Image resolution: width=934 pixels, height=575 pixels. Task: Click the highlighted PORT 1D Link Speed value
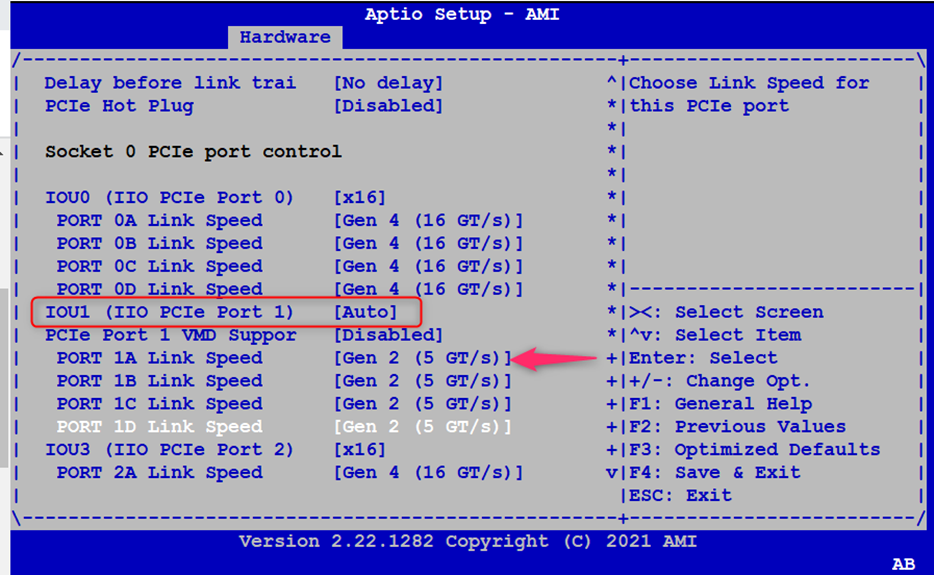tap(422, 427)
